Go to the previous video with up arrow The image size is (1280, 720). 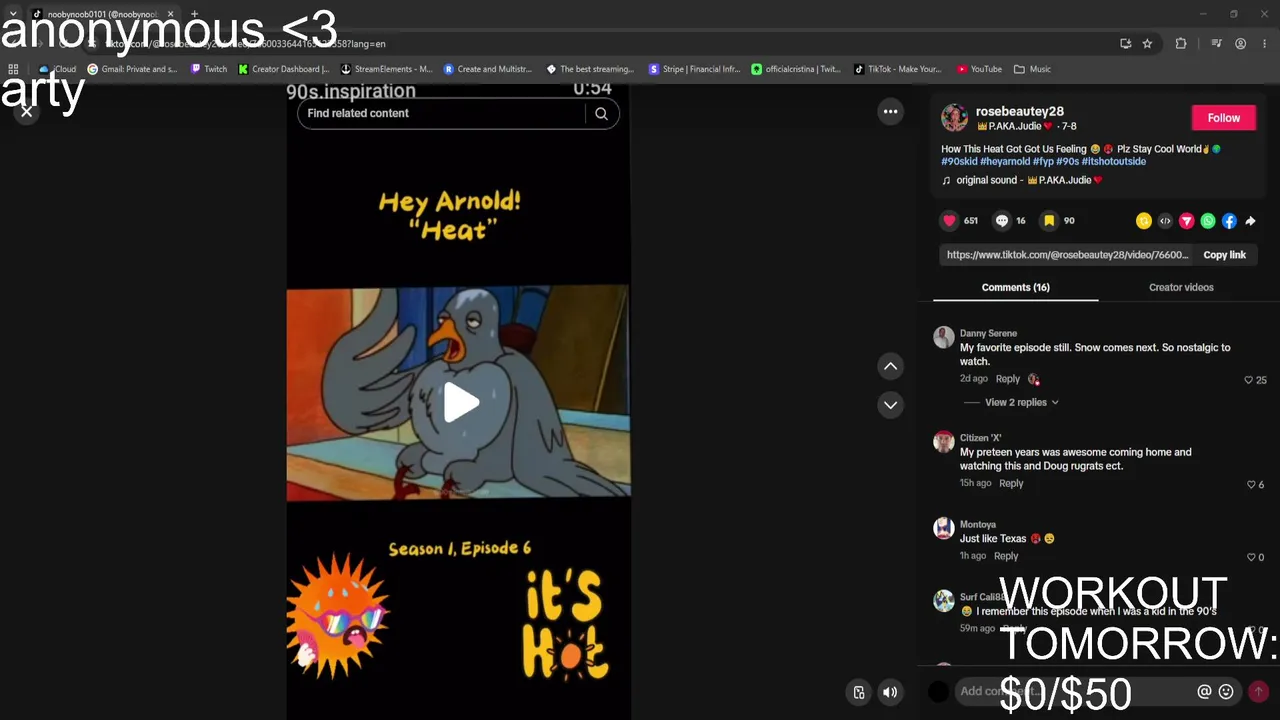tap(890, 366)
